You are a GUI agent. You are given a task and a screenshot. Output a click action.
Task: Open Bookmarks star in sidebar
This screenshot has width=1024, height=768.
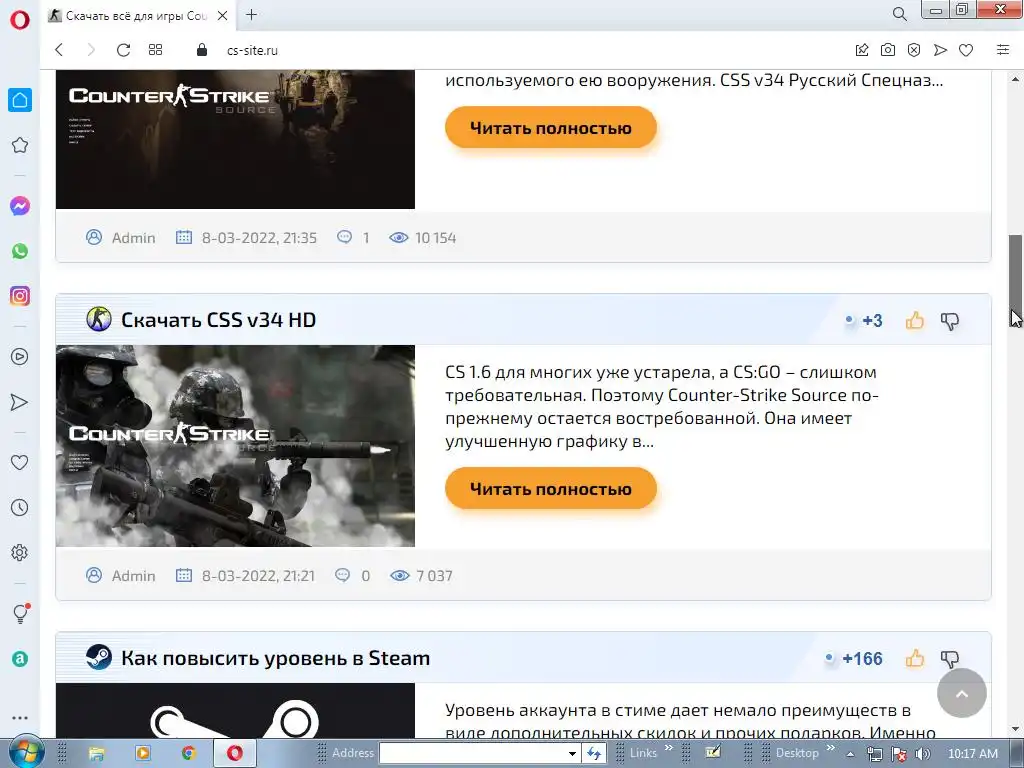tap(20, 145)
